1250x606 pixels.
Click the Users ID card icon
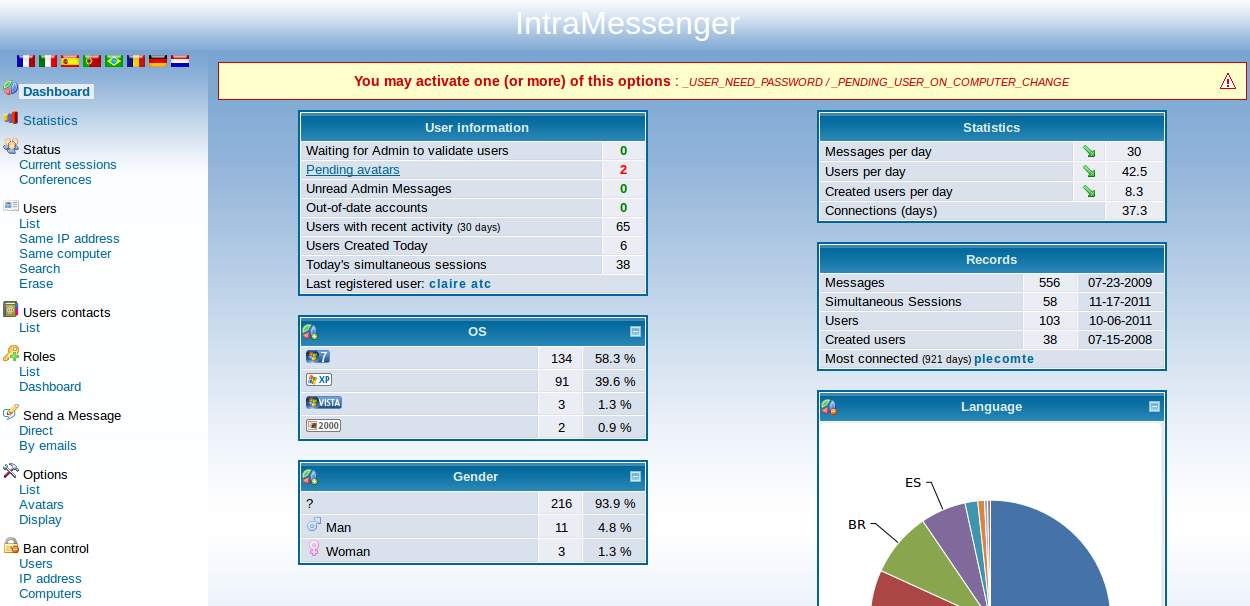click(x=11, y=206)
